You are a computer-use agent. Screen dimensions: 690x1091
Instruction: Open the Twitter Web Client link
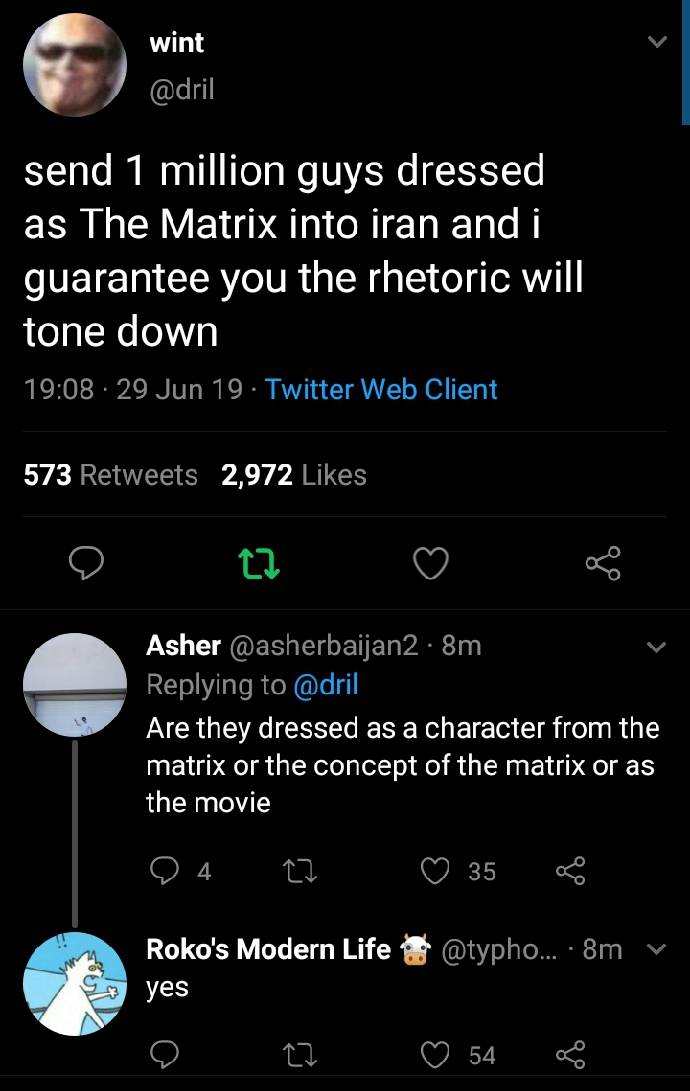(x=381, y=388)
